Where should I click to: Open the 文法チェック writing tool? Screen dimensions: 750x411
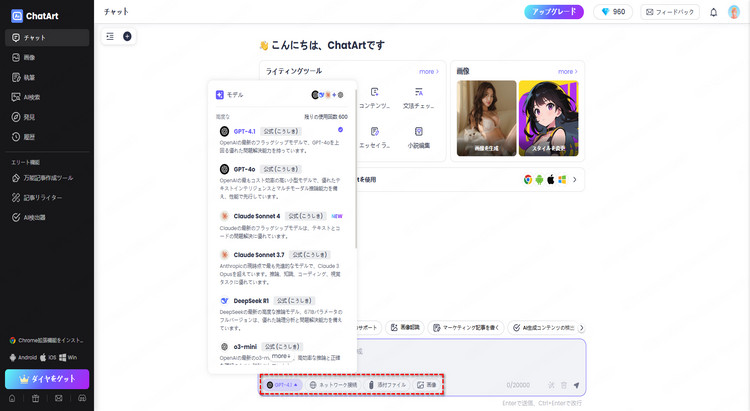tap(419, 98)
